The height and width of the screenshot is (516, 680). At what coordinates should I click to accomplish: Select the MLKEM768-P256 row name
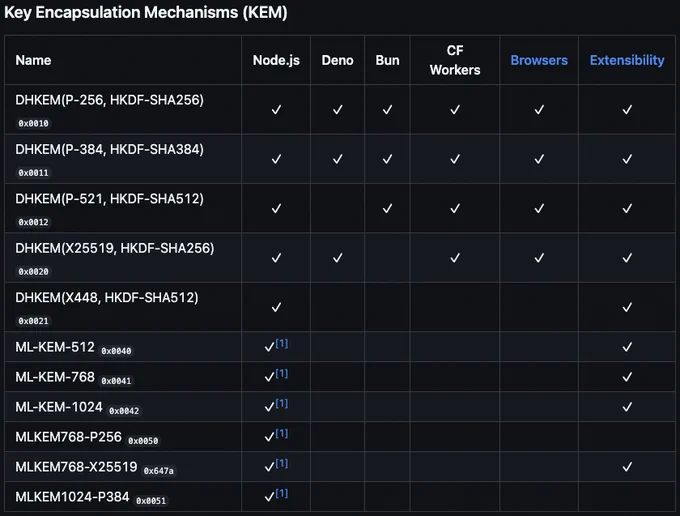(x=68, y=437)
